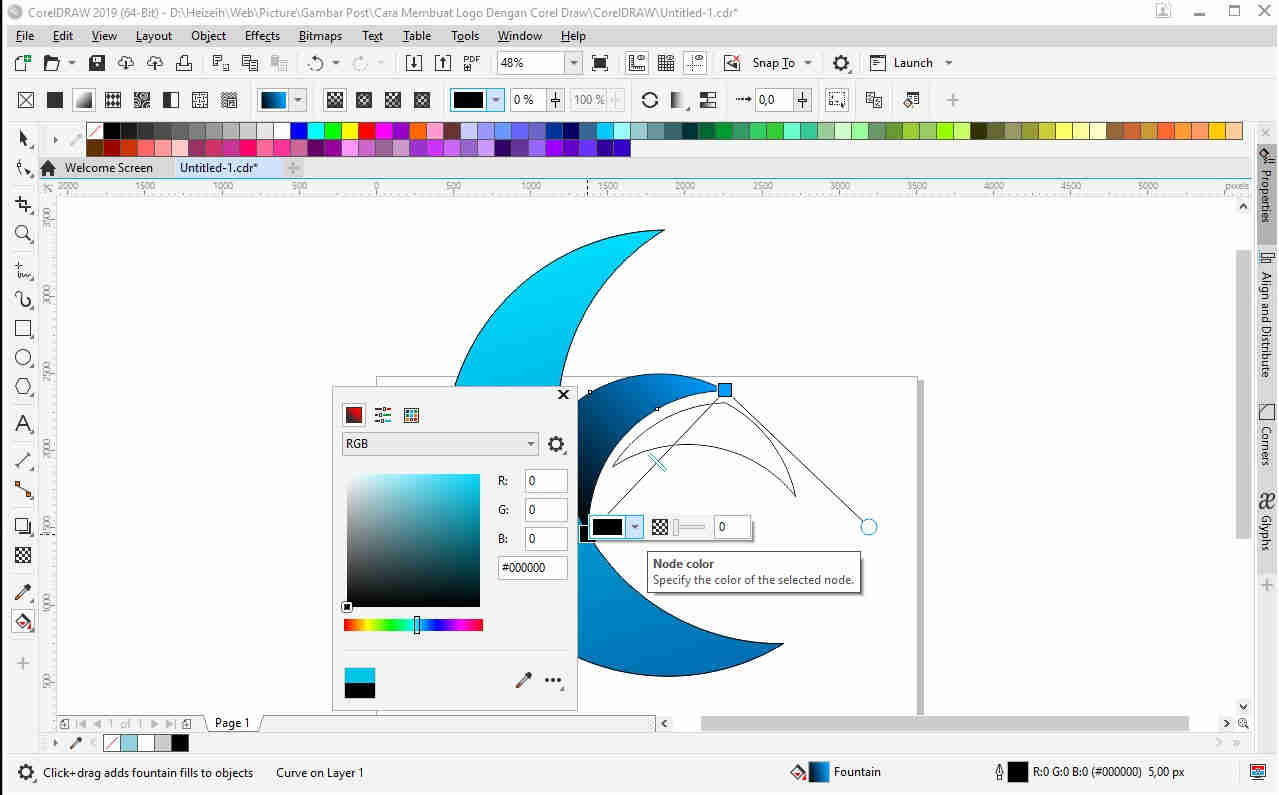Select the Shape tool in toolbox
The image size is (1279, 795).
point(24,168)
